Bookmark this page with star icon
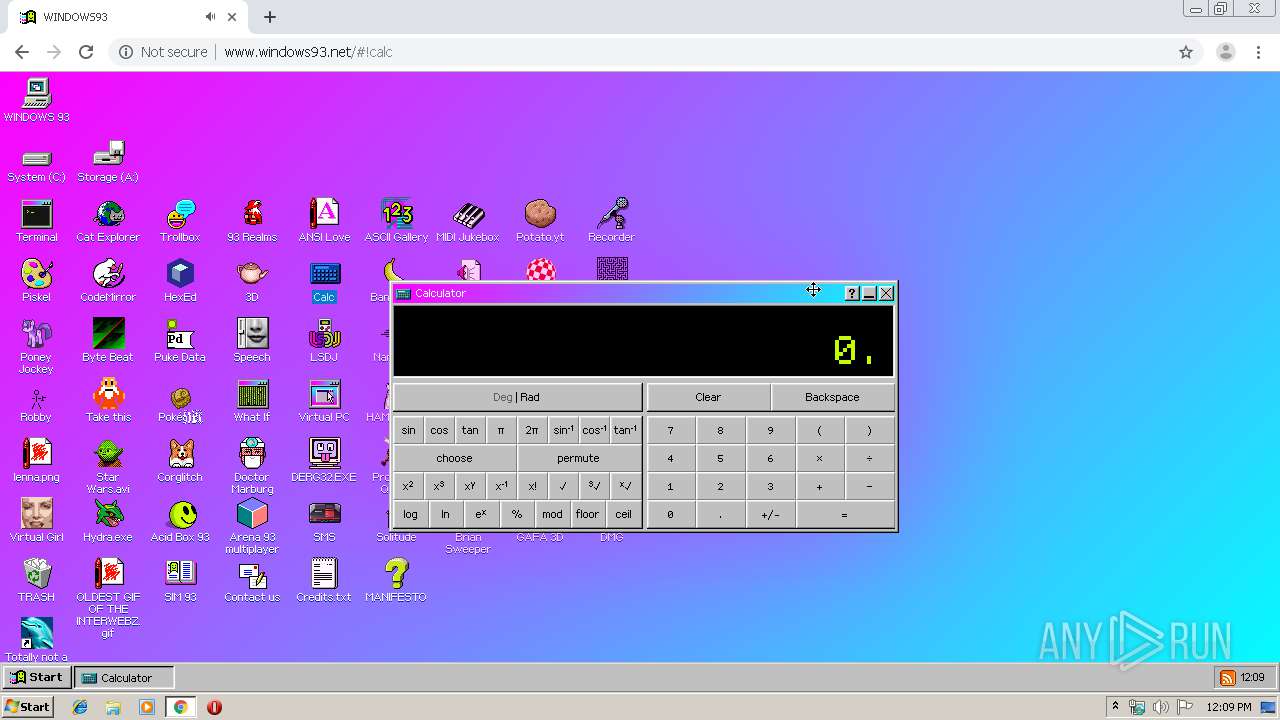The width and height of the screenshot is (1280, 720). click(x=1186, y=52)
